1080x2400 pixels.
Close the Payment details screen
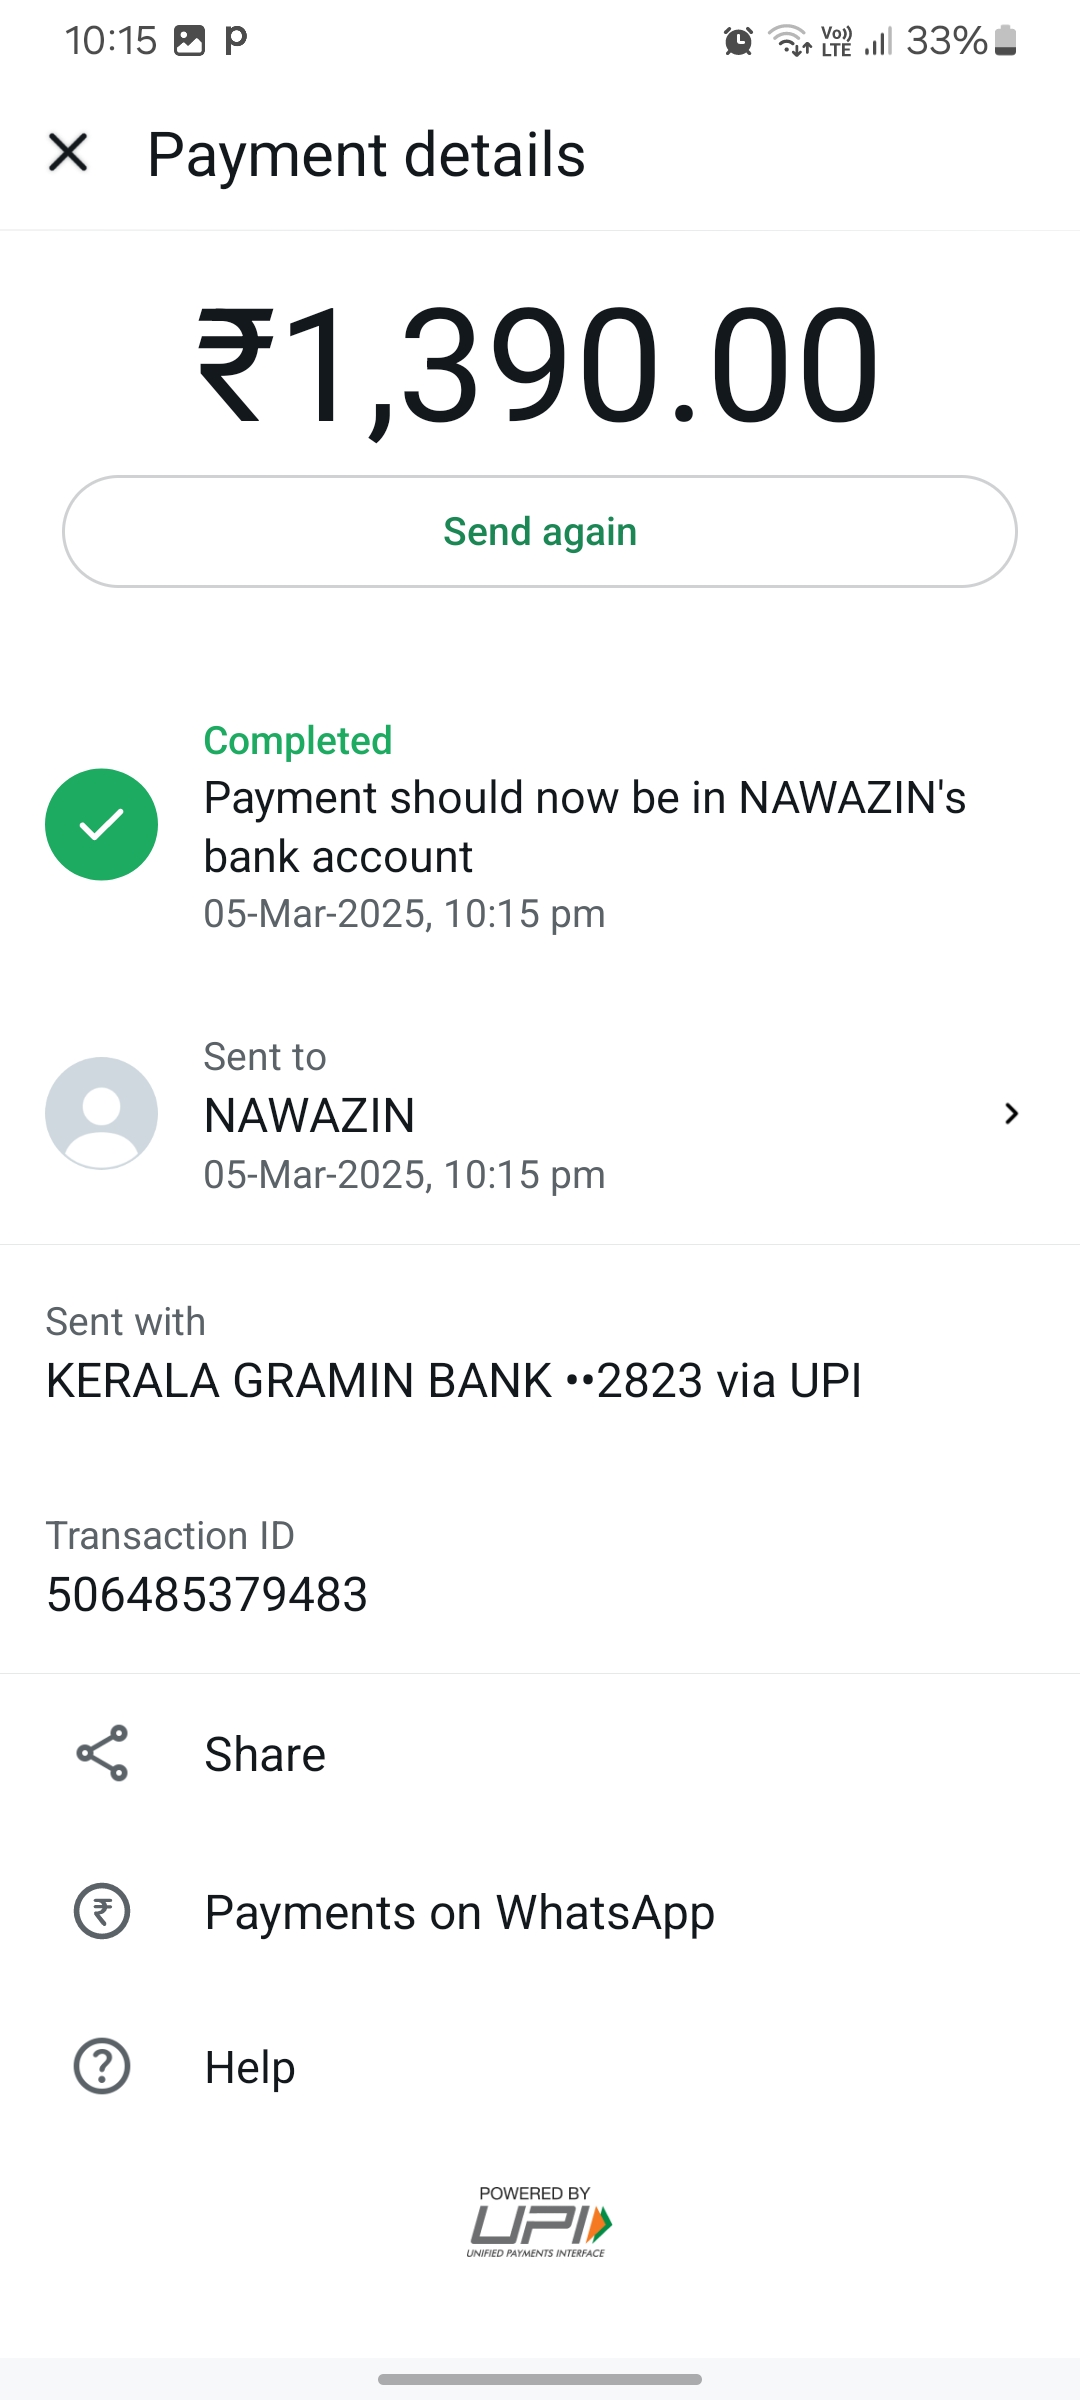click(x=68, y=153)
